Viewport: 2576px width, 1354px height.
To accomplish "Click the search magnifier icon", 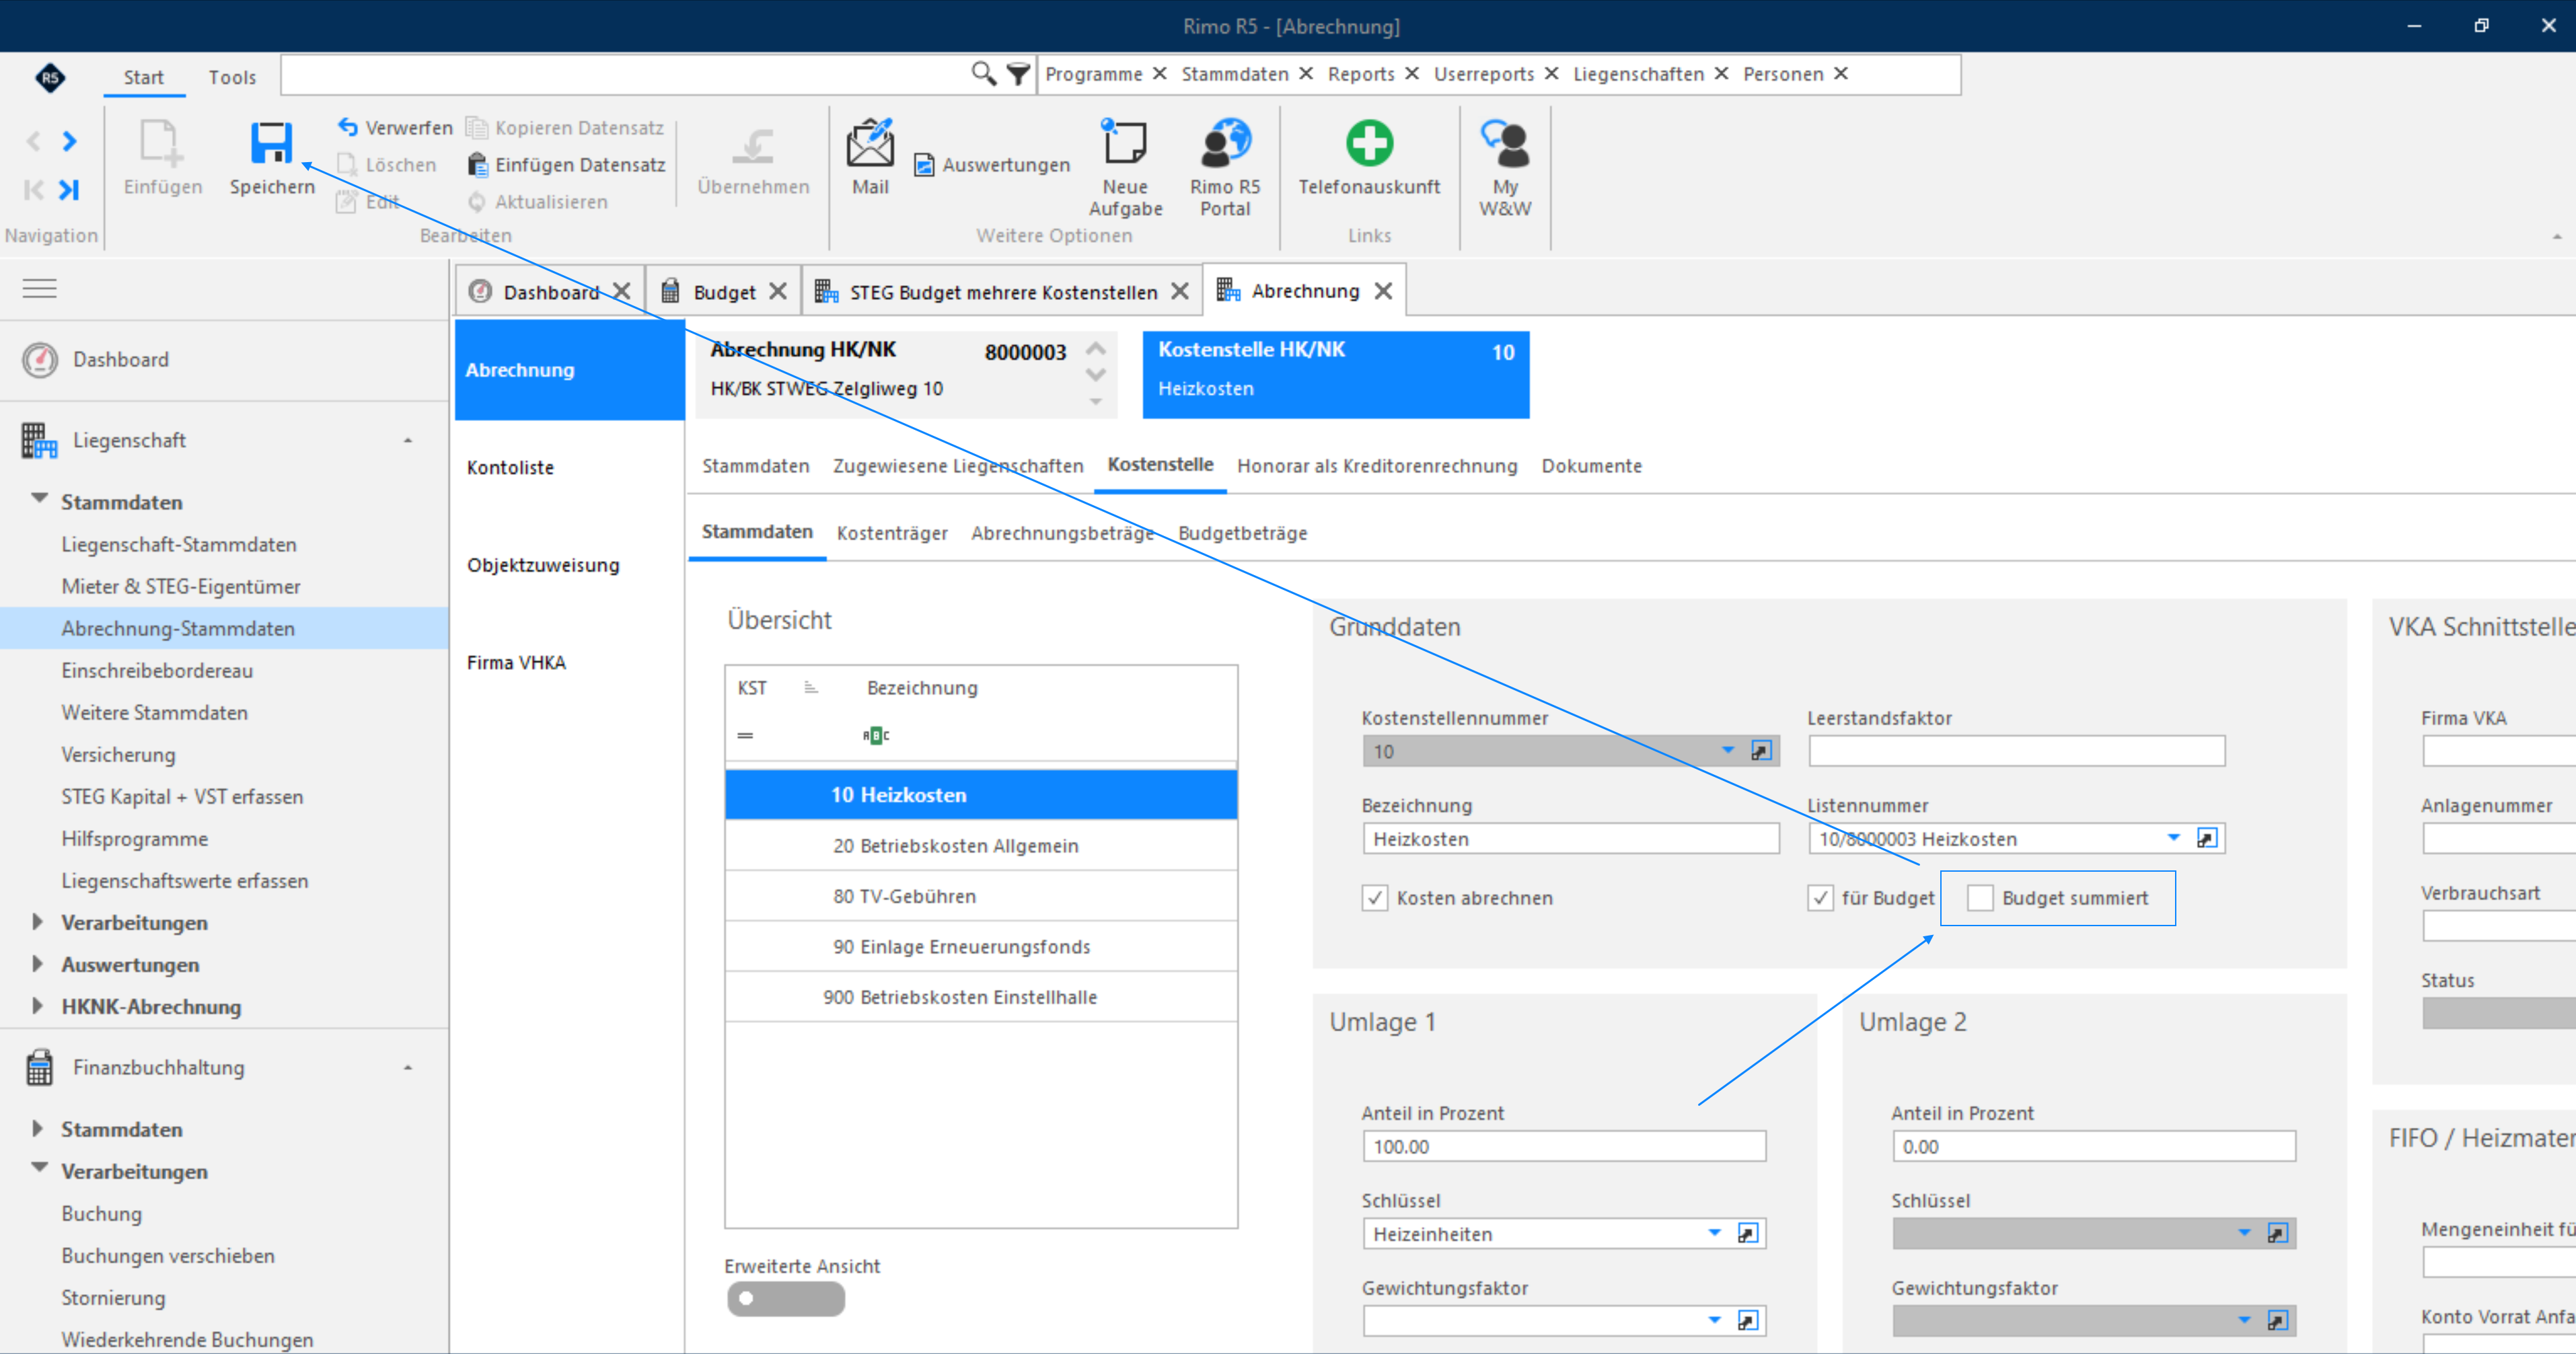I will click(984, 74).
